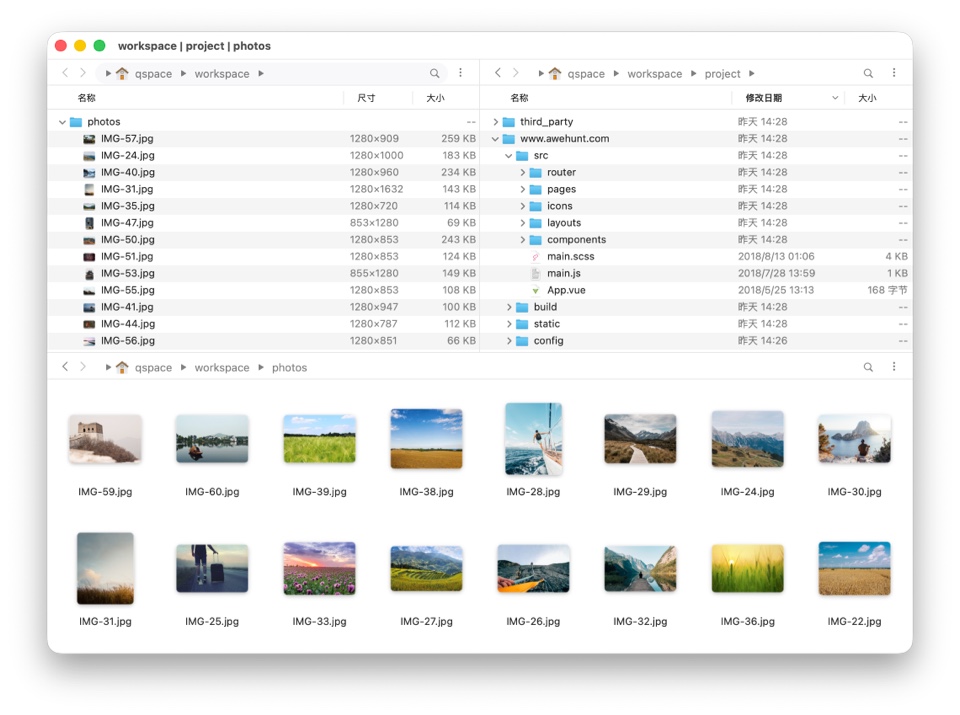Click home icon in bottom pane breadcrumb
This screenshot has height=715, width=960.
click(x=122, y=367)
